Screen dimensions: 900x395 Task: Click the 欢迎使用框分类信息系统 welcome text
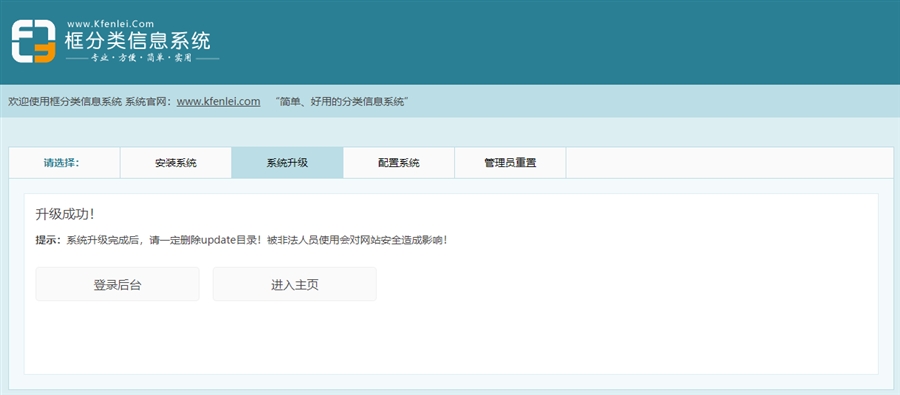[65, 102]
